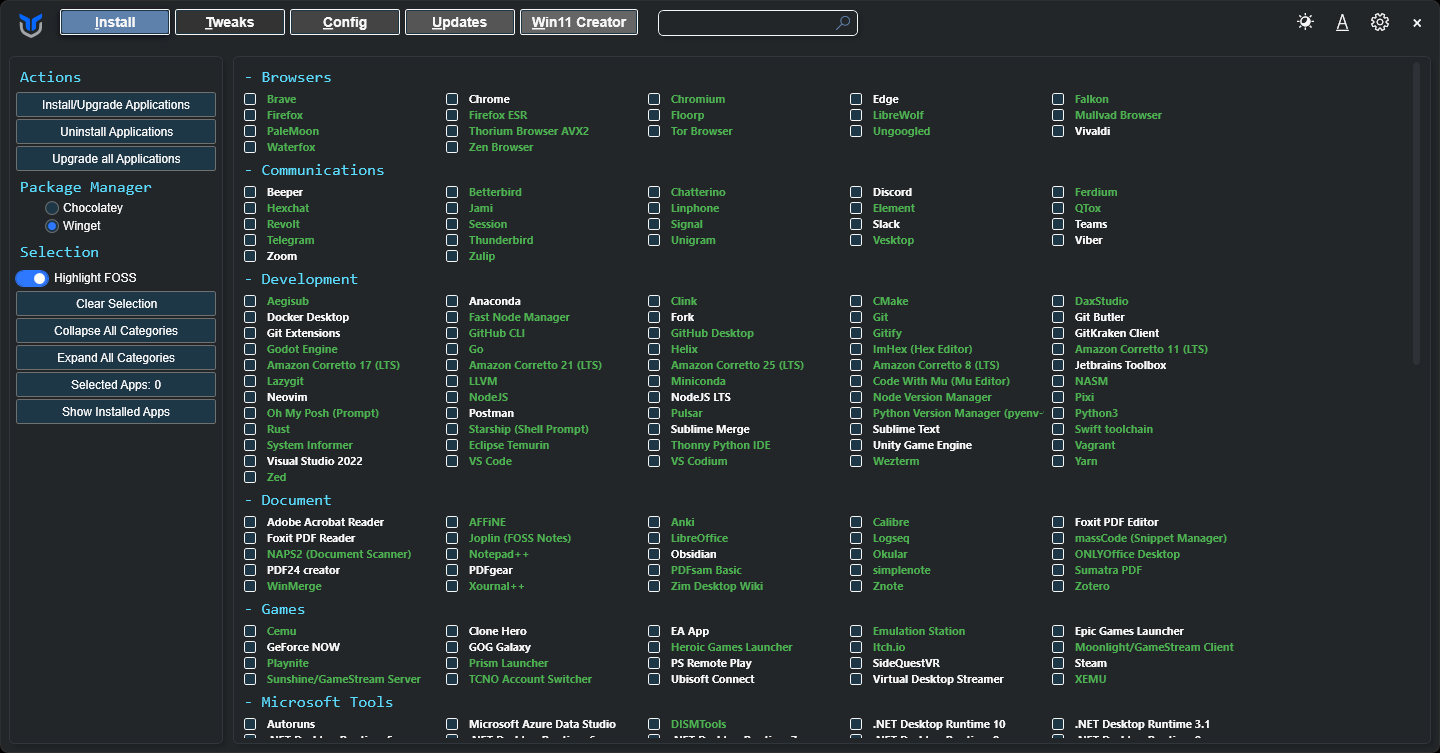Click Install/Upgrade Applications button
Image resolution: width=1440 pixels, height=753 pixels.
click(116, 105)
